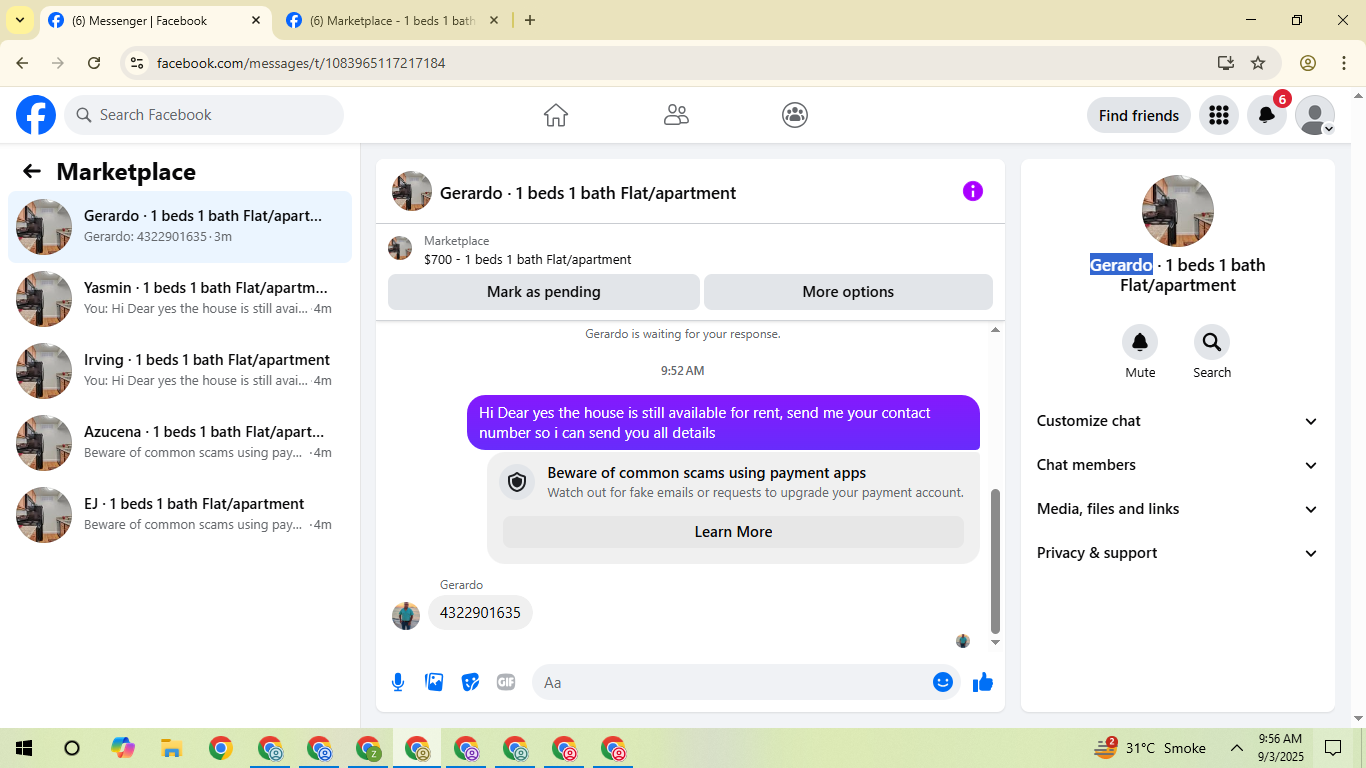Screen dimensions: 1366x768
Task: Open the Azucena conversation in the list
Action: (x=180, y=443)
